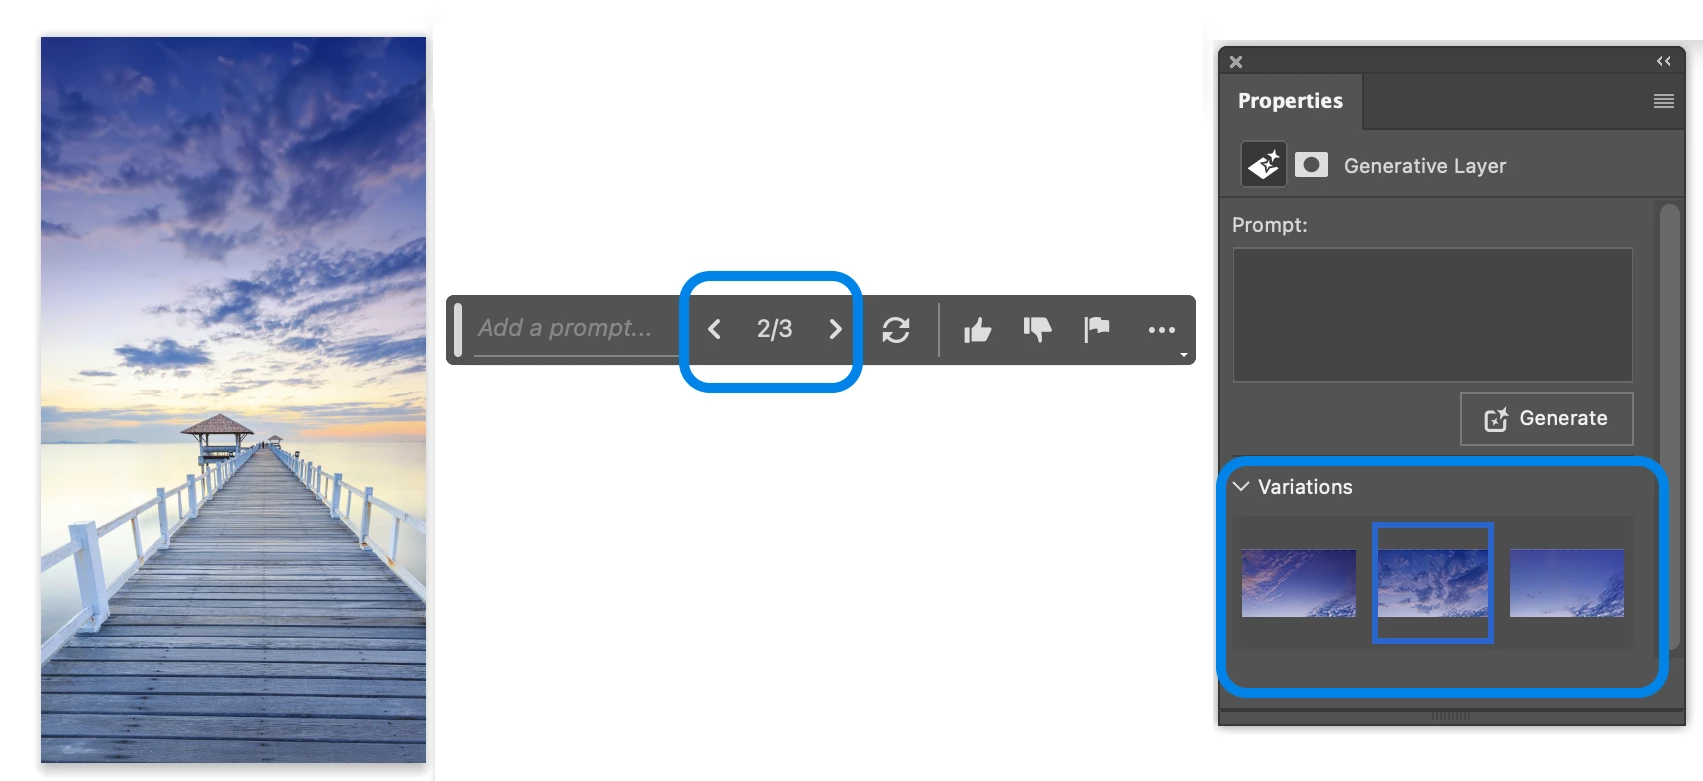Collapse the Variations section

point(1241,486)
